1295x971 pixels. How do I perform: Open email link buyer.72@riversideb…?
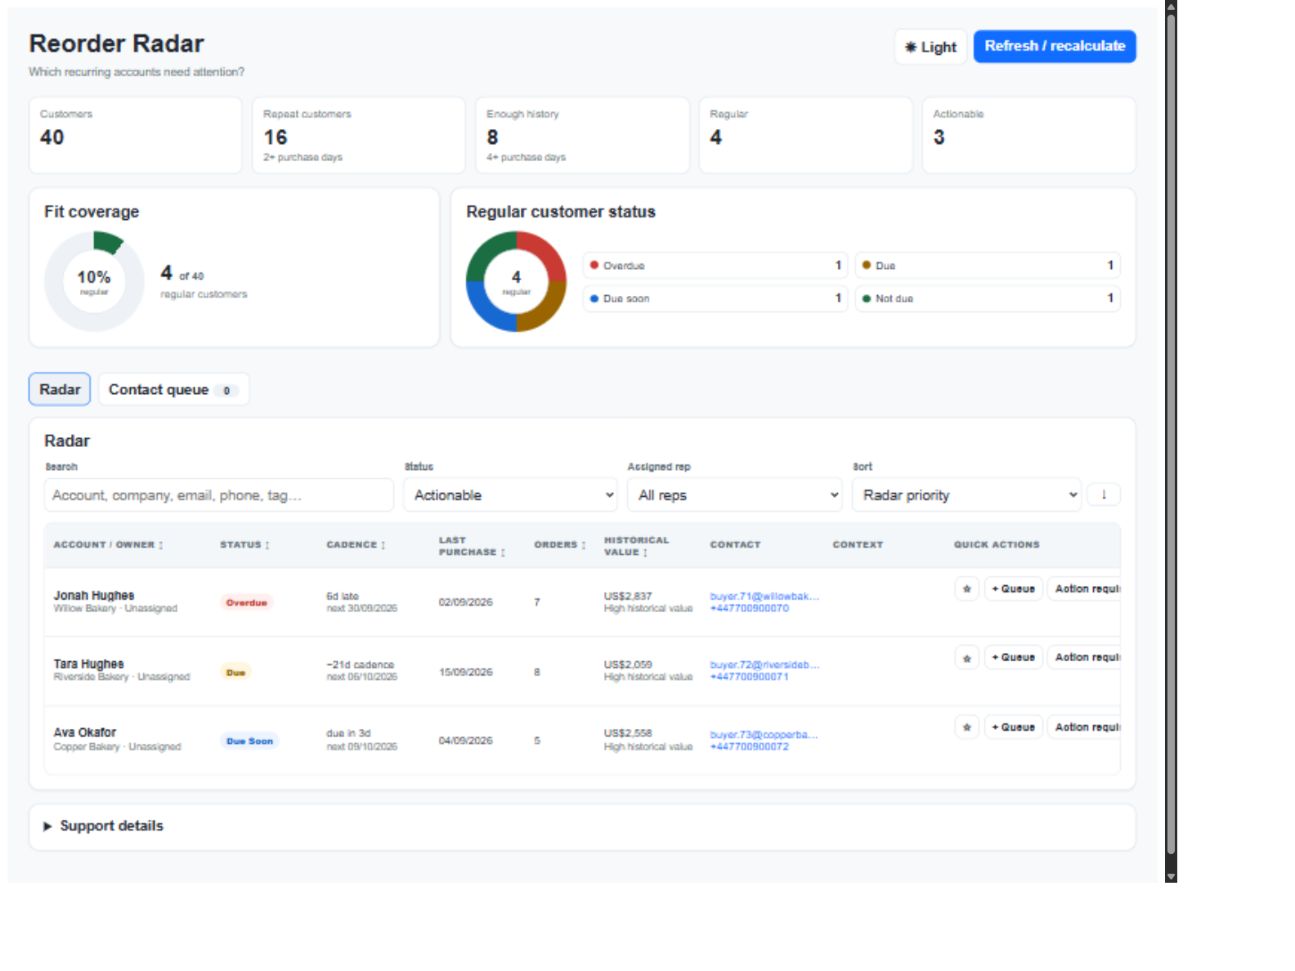pos(764,665)
